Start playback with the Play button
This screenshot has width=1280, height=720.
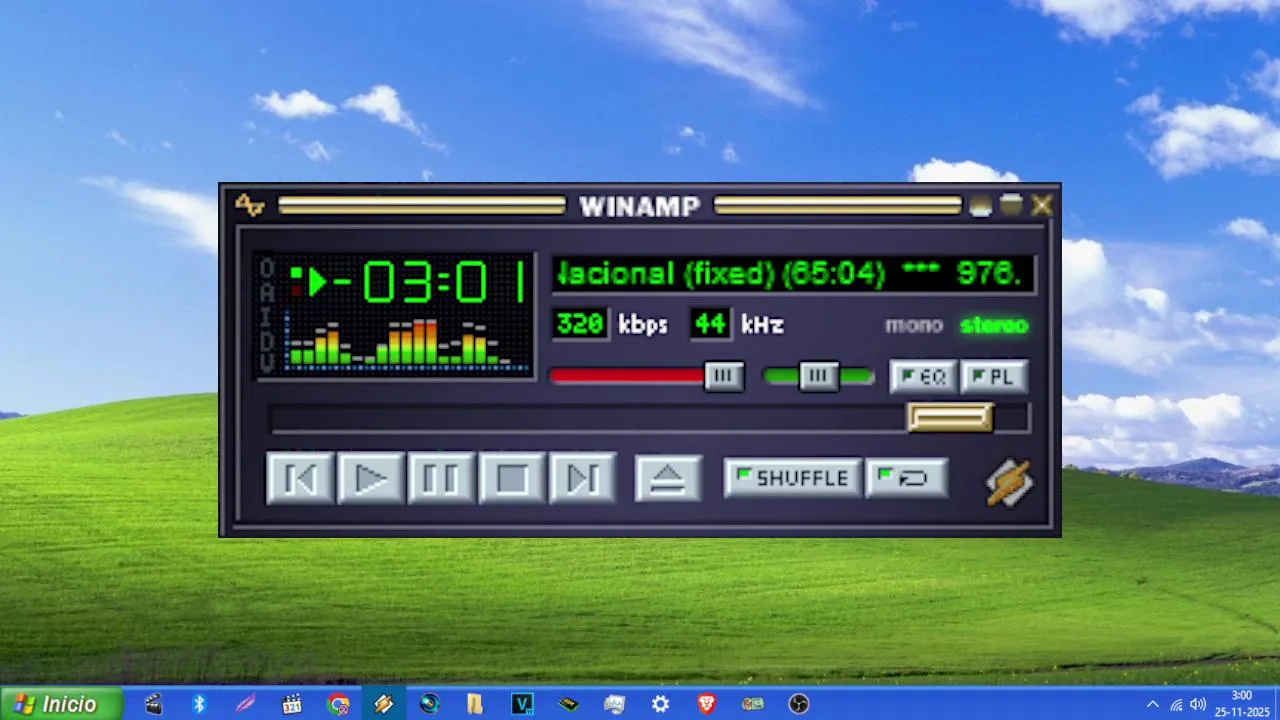(x=371, y=478)
